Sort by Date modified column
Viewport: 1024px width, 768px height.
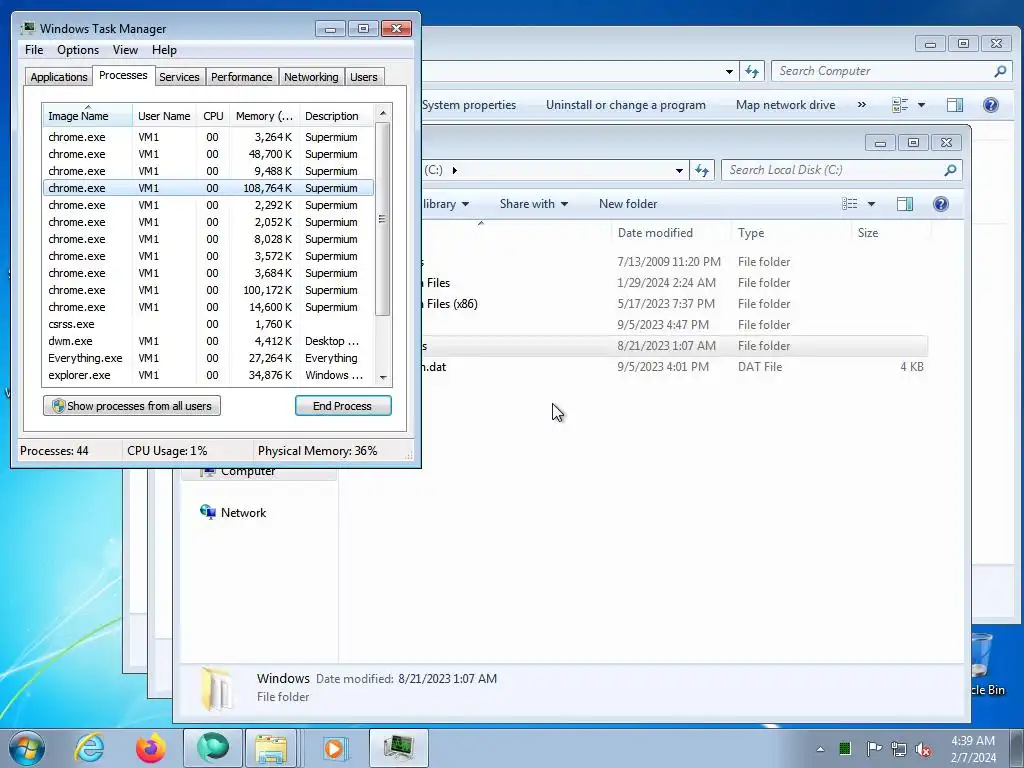click(670, 233)
